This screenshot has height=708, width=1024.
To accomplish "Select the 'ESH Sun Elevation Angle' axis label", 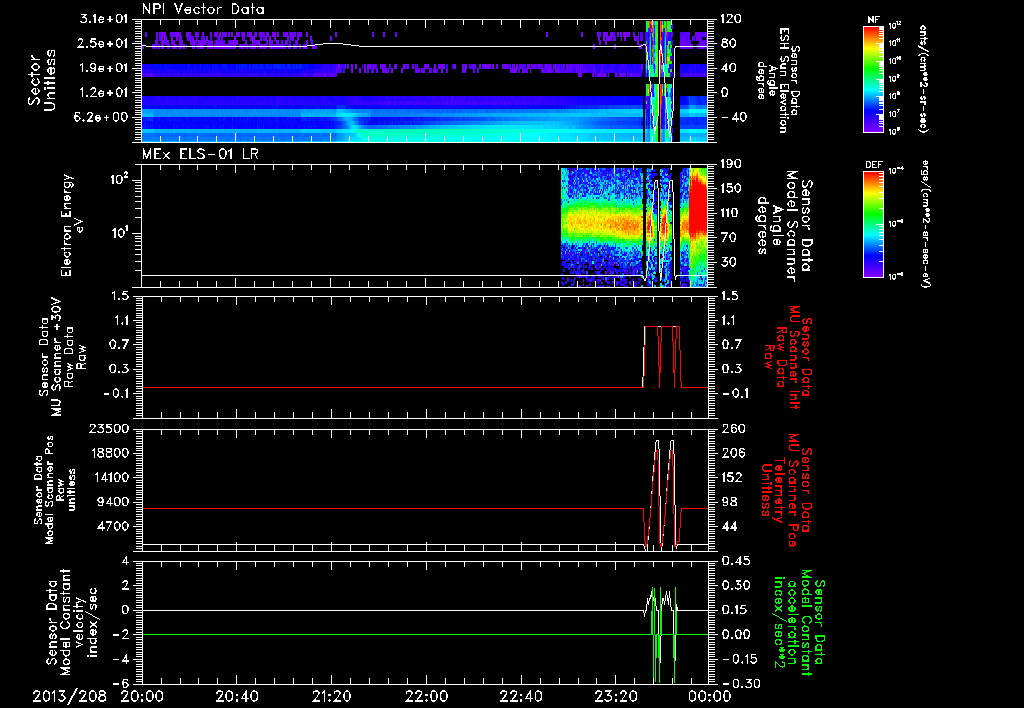I will pos(777,80).
